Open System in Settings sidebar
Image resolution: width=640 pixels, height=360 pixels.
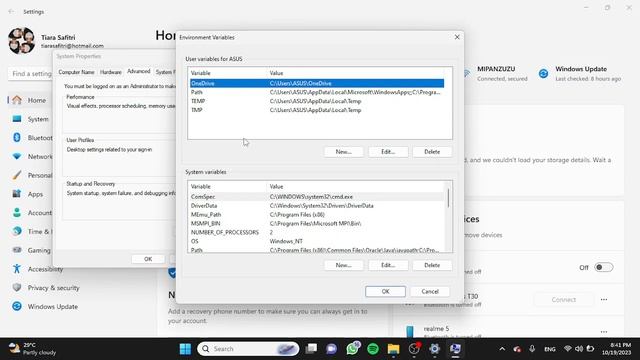coord(31,119)
